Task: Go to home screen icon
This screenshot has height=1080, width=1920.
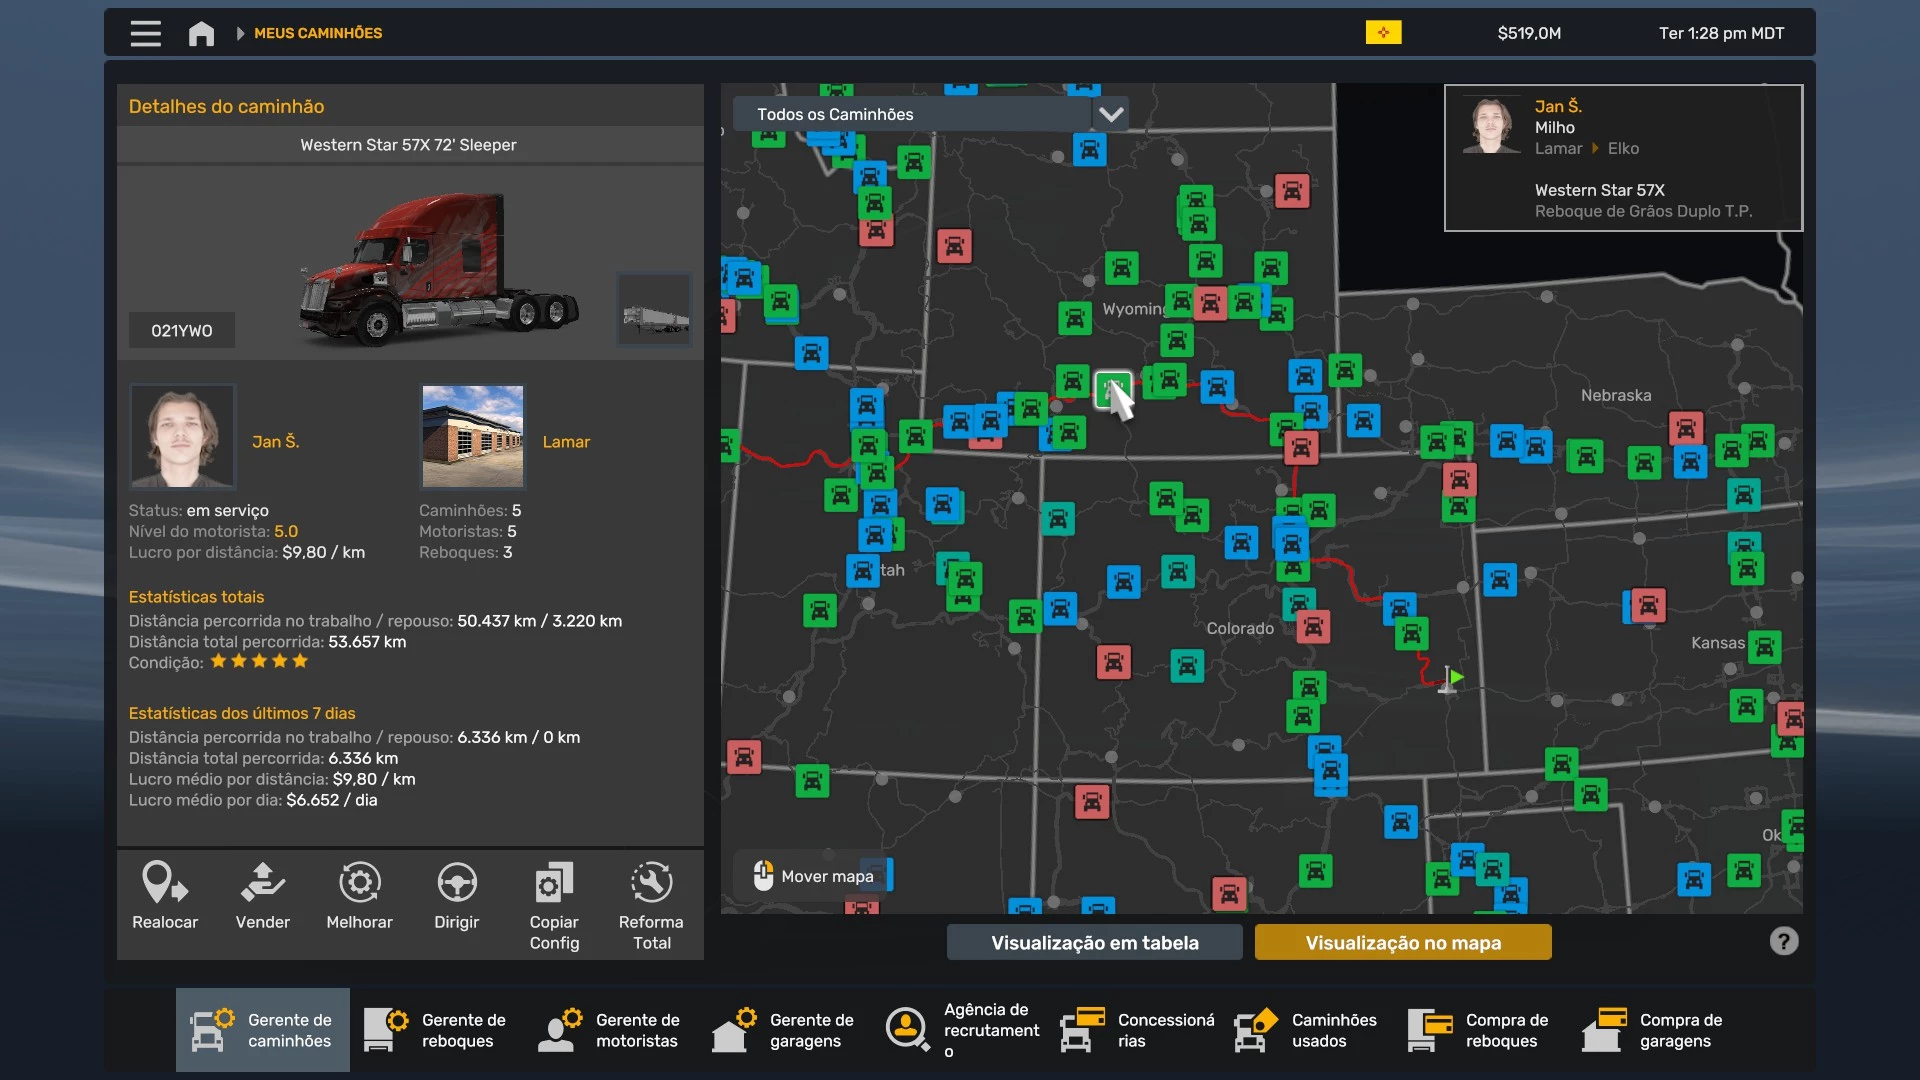Action: click(201, 33)
